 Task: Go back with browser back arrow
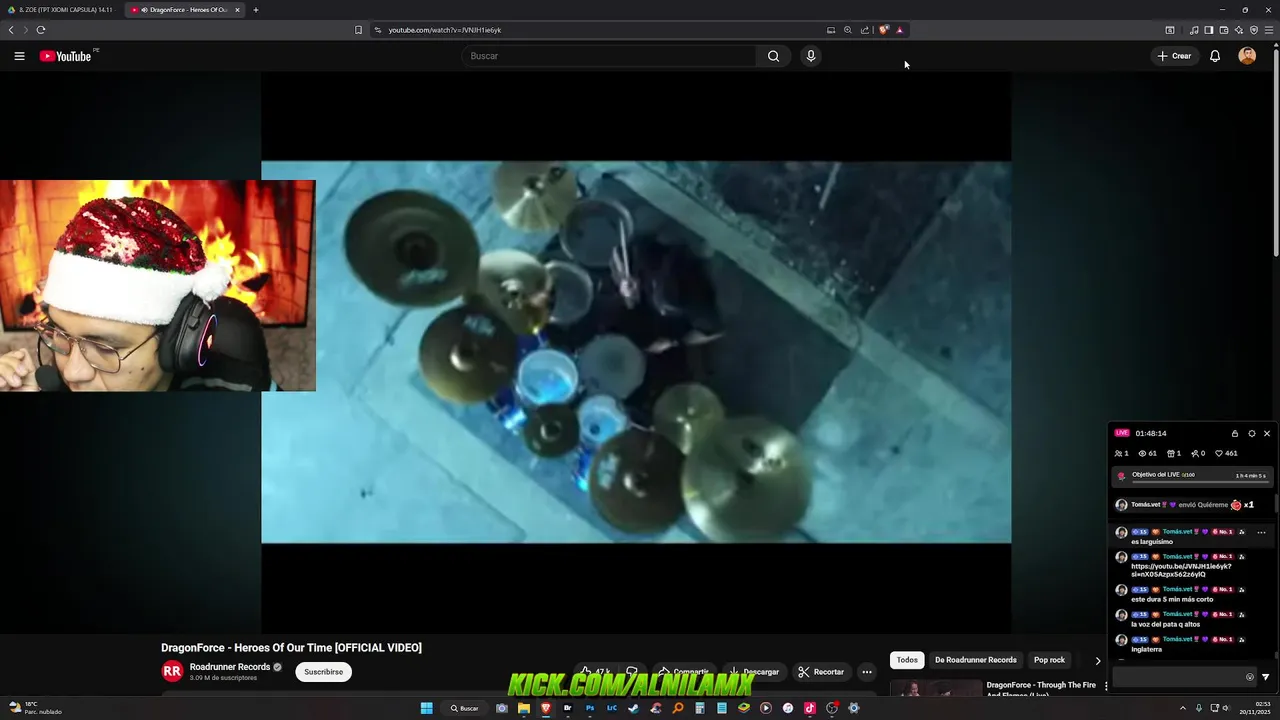11,30
